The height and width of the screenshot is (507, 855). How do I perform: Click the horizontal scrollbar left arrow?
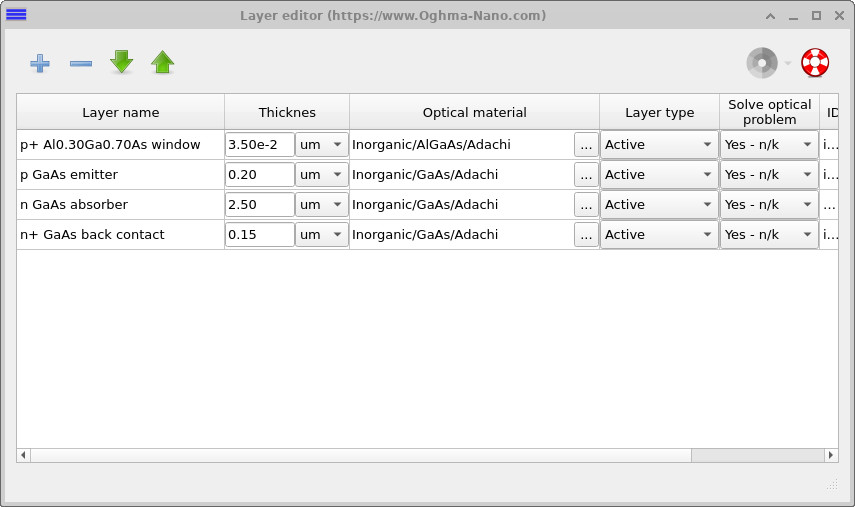coord(23,455)
